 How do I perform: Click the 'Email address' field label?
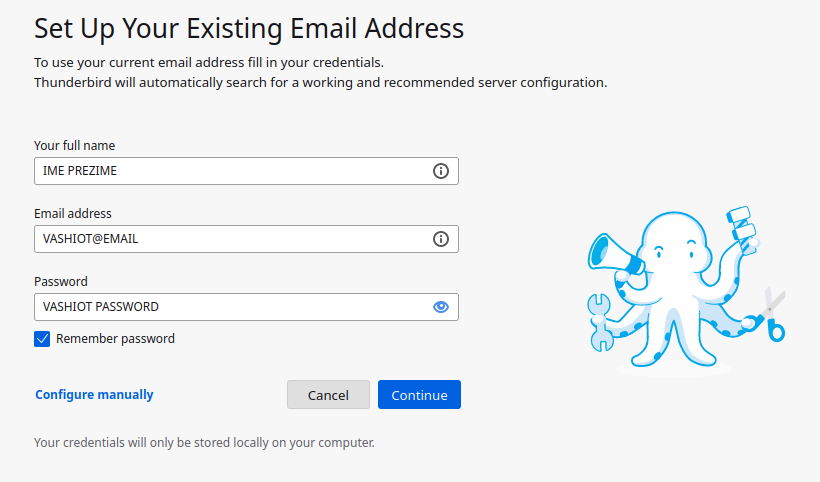coord(73,213)
